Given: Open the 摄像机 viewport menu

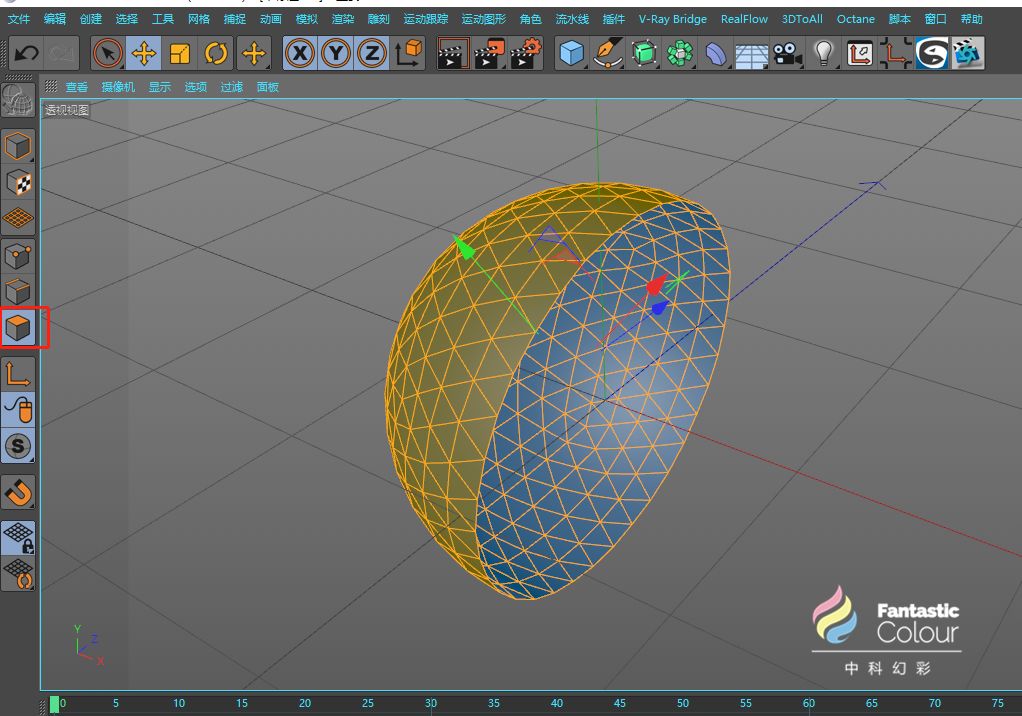Looking at the screenshot, I should [x=118, y=87].
